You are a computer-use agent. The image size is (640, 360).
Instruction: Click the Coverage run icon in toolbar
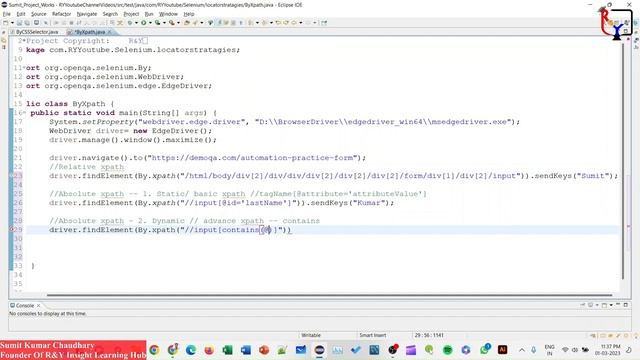pos(157,23)
